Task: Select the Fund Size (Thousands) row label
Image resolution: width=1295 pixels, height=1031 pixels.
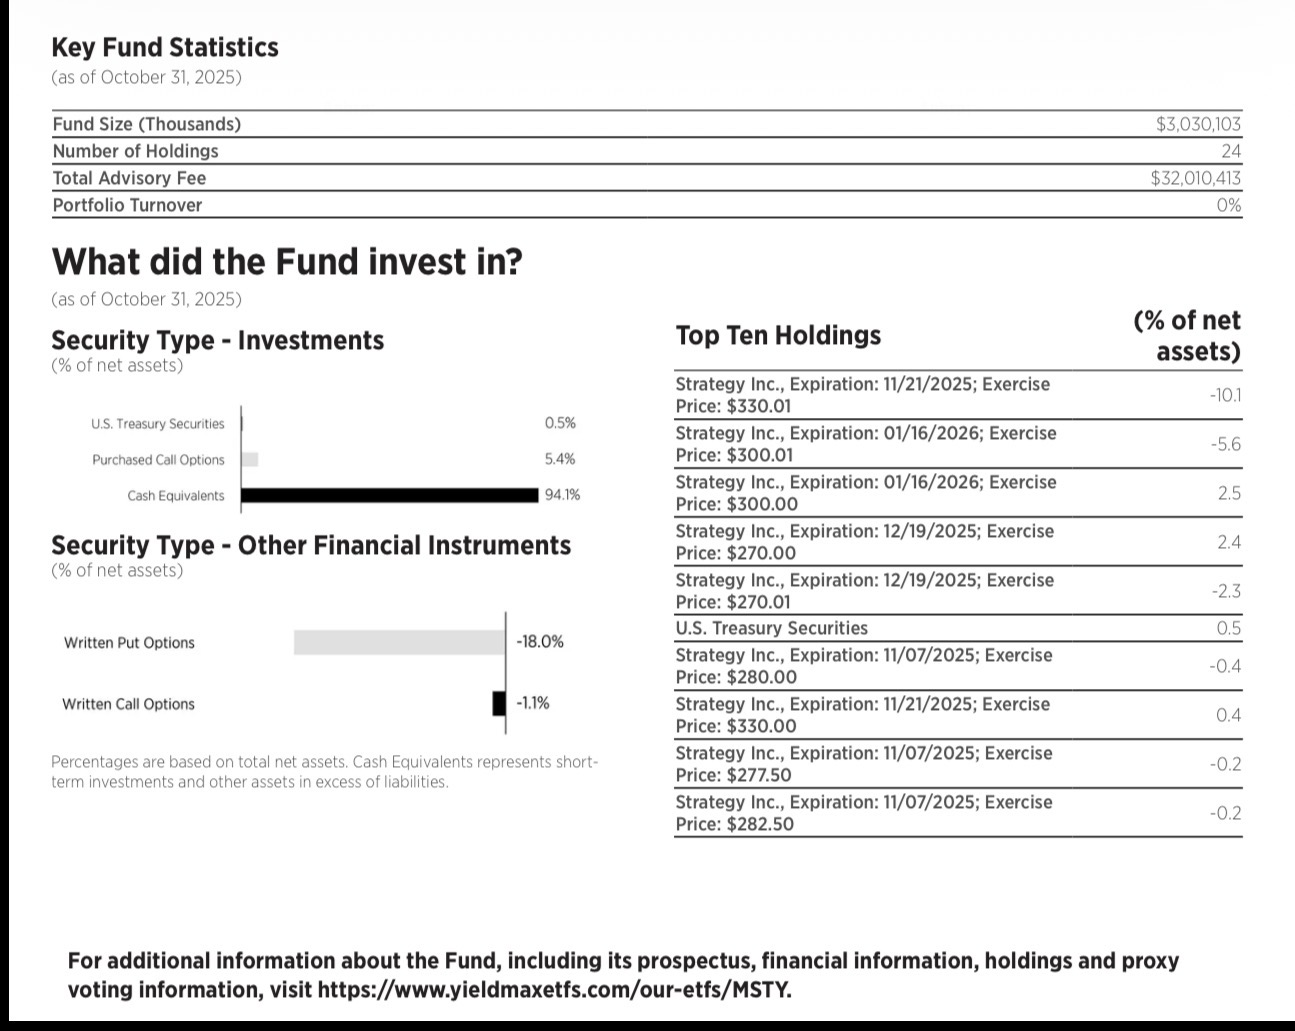Action: [x=147, y=124]
